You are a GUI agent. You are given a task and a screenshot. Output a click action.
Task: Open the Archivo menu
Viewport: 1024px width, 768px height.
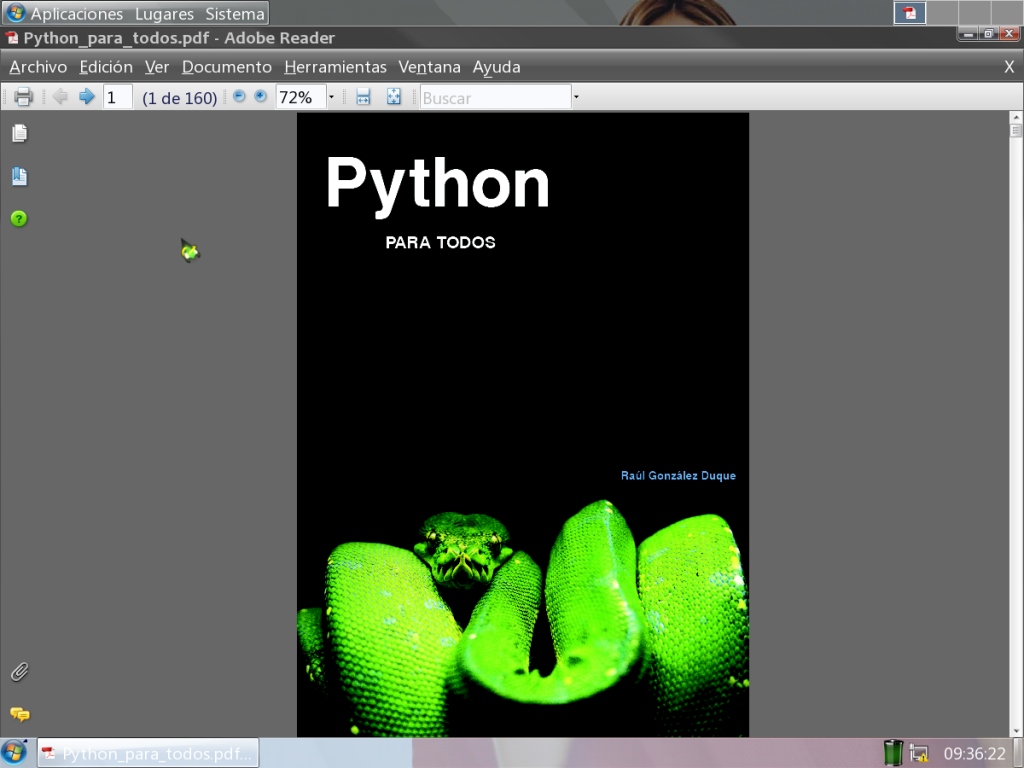coord(38,67)
